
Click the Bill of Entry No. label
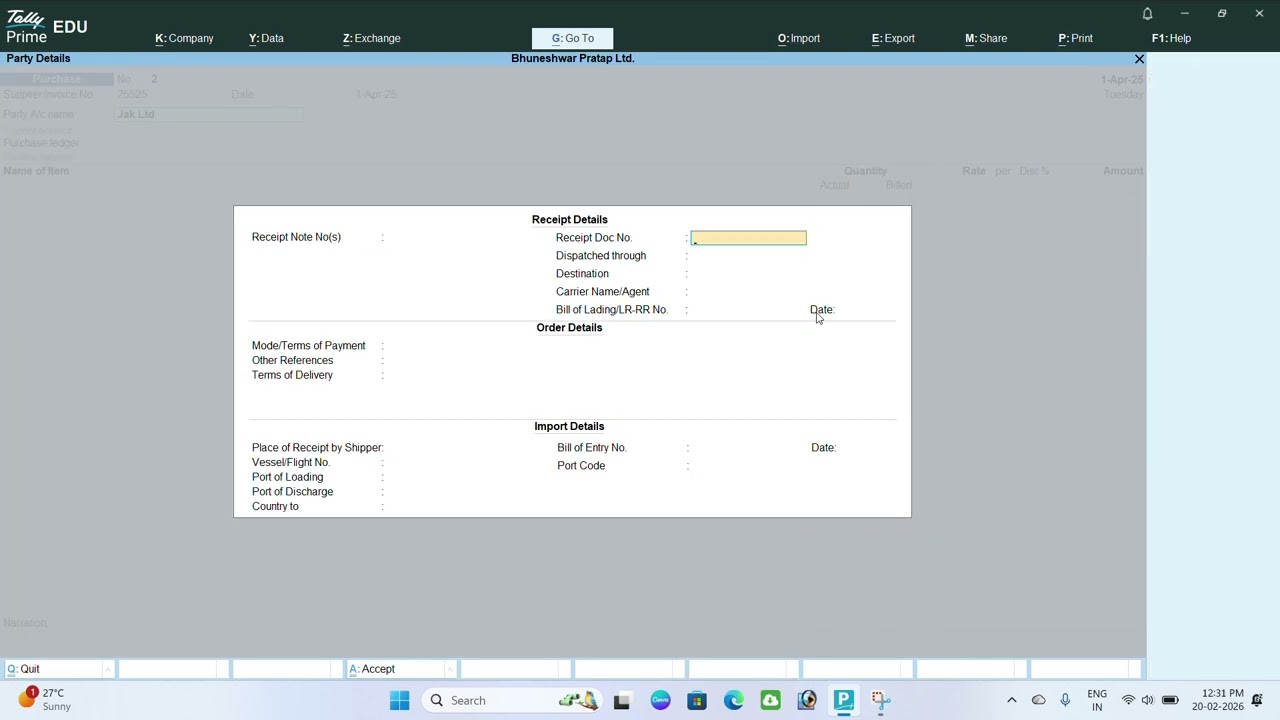pos(592,448)
